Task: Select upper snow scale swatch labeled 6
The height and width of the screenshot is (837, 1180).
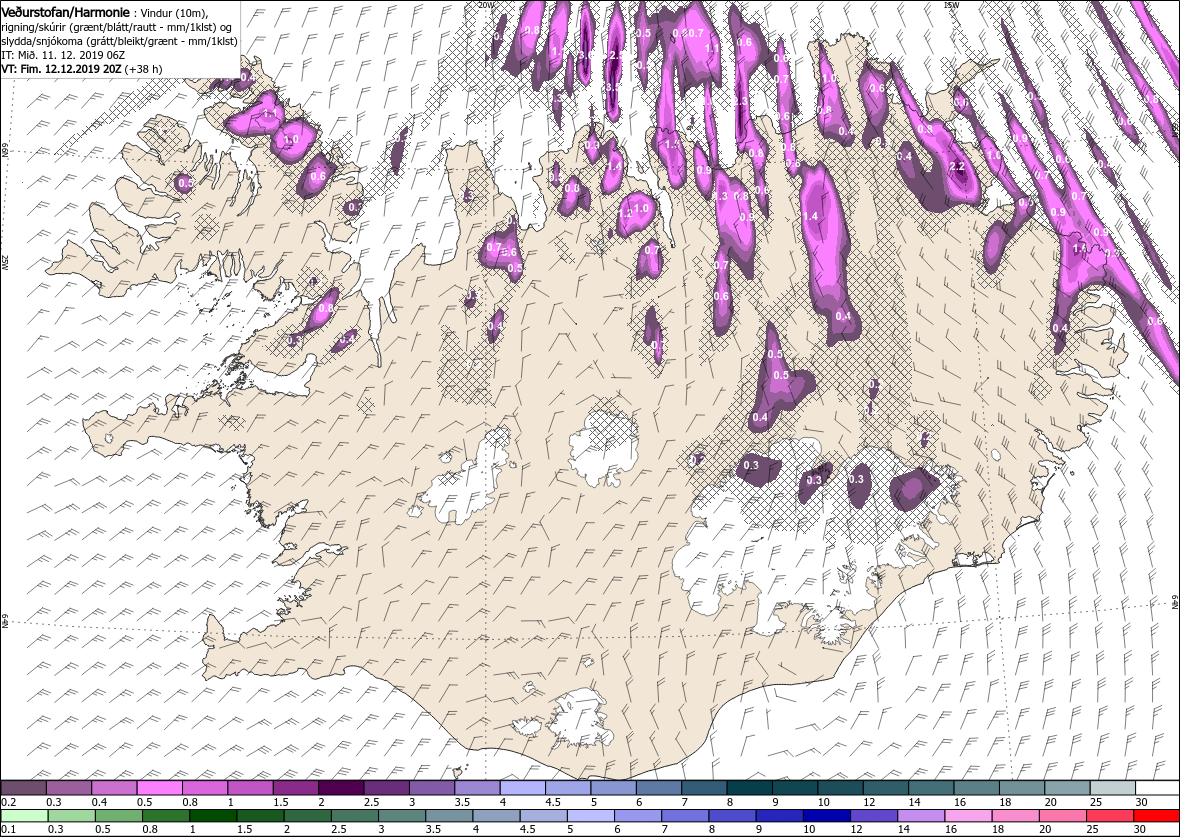Action: pyautogui.click(x=658, y=787)
